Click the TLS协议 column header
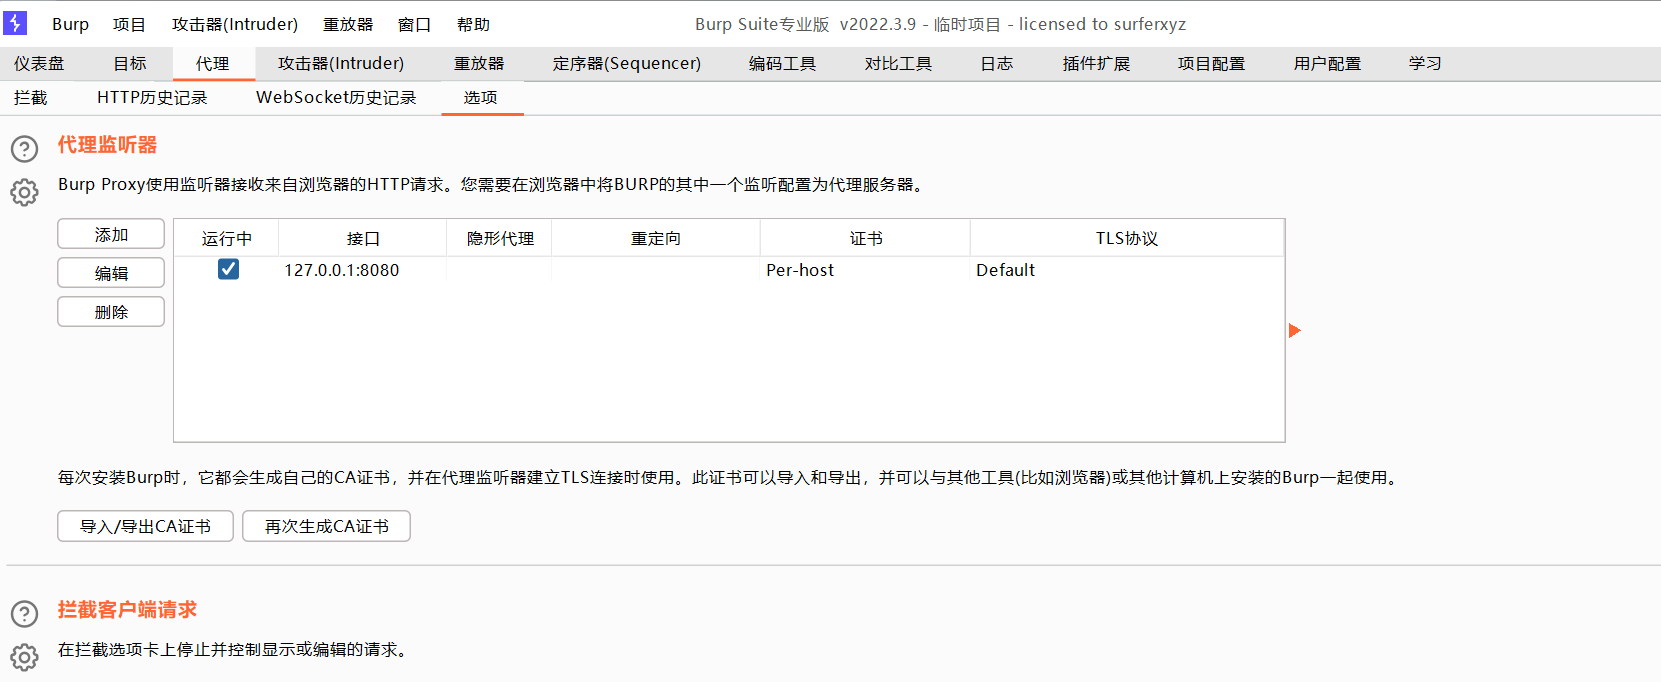The image size is (1661, 682). click(x=1127, y=238)
